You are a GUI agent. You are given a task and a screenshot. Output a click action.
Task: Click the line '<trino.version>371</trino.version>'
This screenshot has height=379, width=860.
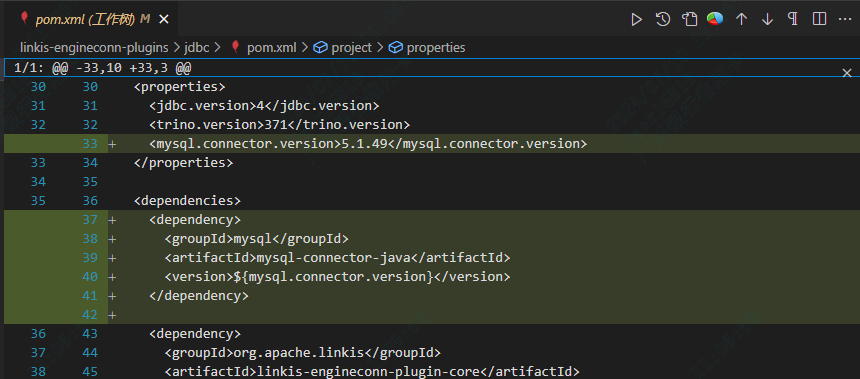[x=279, y=125]
